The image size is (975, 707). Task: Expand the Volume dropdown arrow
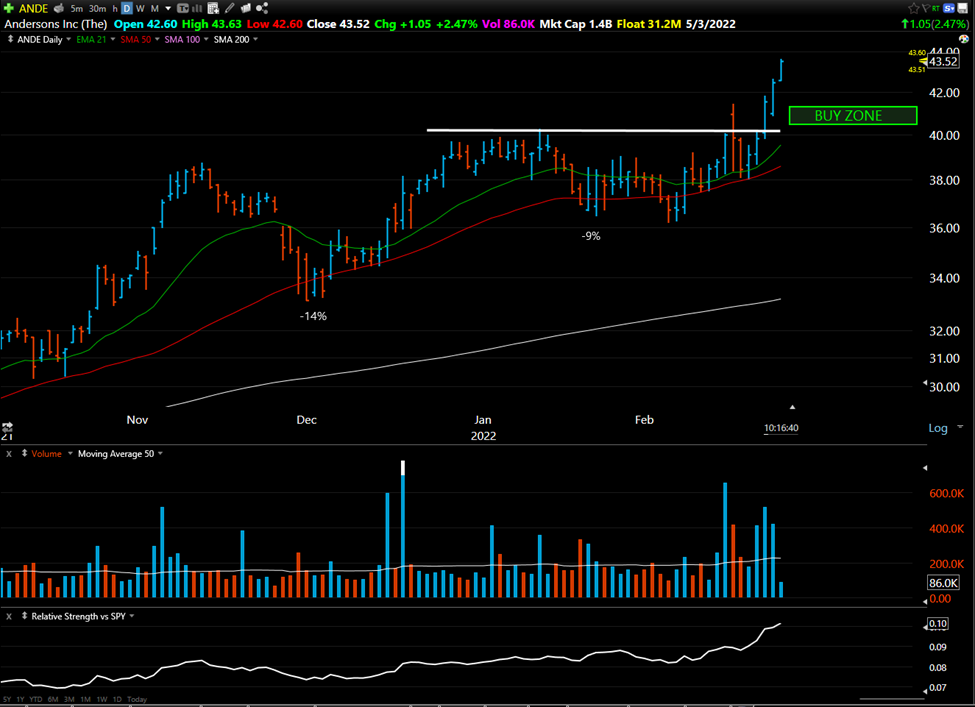point(70,453)
